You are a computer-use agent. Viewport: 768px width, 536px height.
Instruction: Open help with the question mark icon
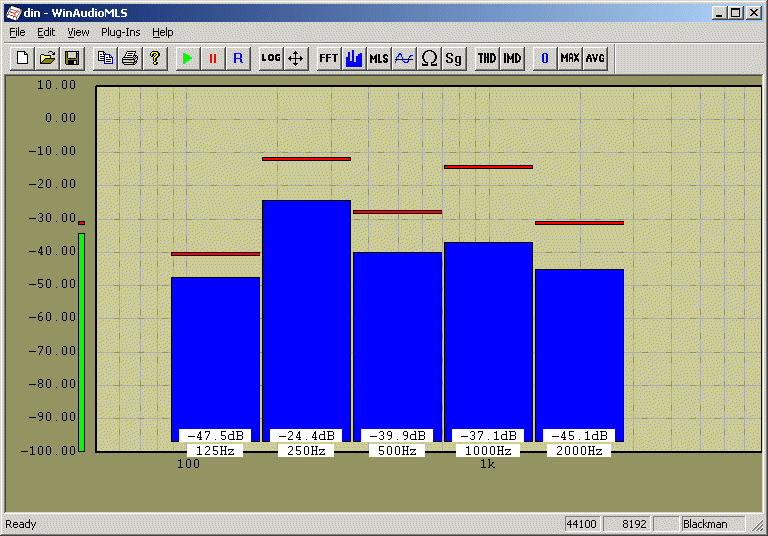coord(154,58)
